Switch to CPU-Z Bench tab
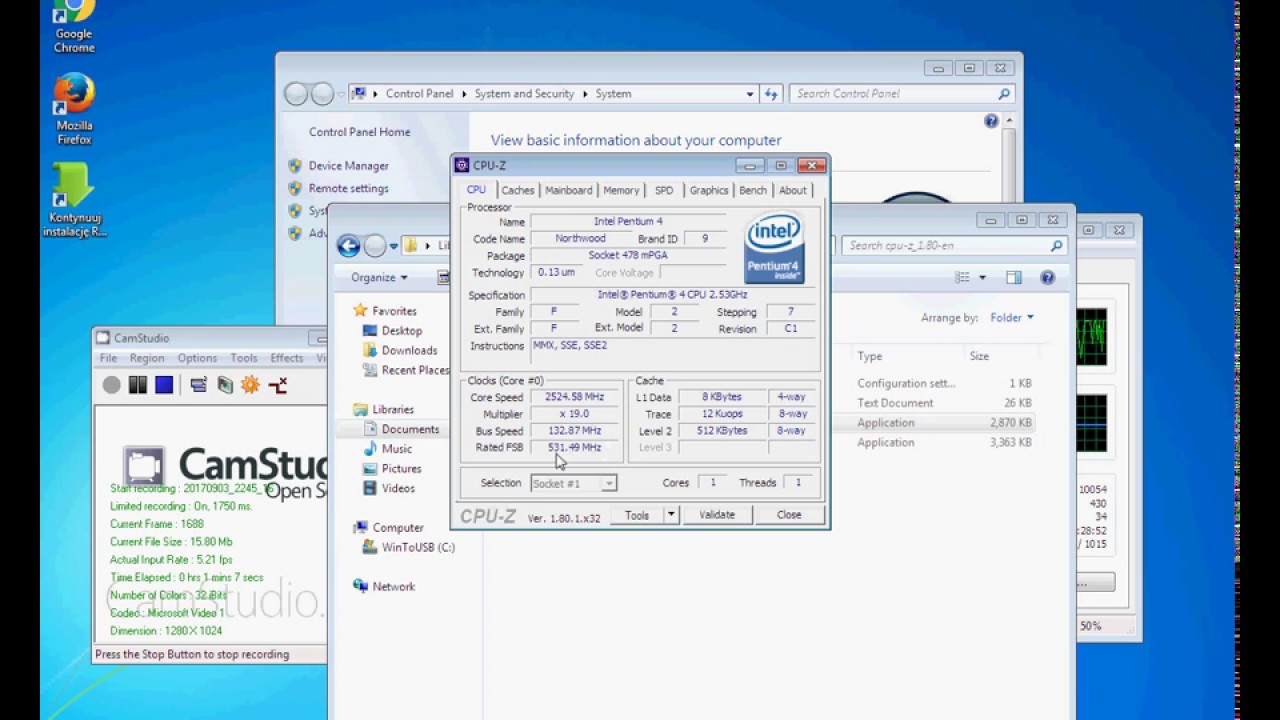1280x720 pixels. pos(753,190)
